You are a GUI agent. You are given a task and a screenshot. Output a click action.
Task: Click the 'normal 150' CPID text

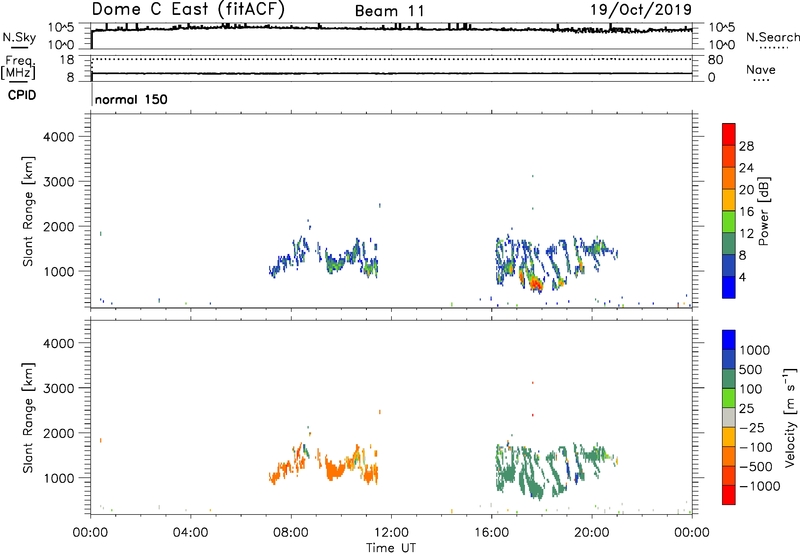click(x=131, y=99)
